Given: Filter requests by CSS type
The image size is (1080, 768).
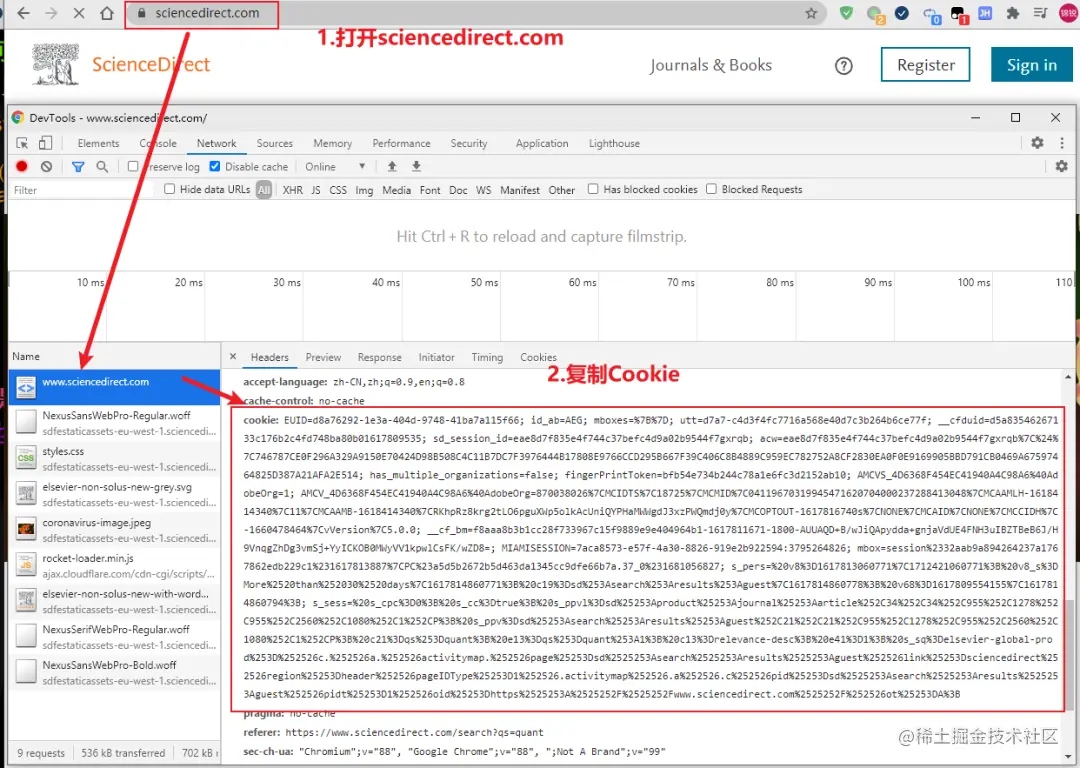Looking at the screenshot, I should (x=338, y=190).
